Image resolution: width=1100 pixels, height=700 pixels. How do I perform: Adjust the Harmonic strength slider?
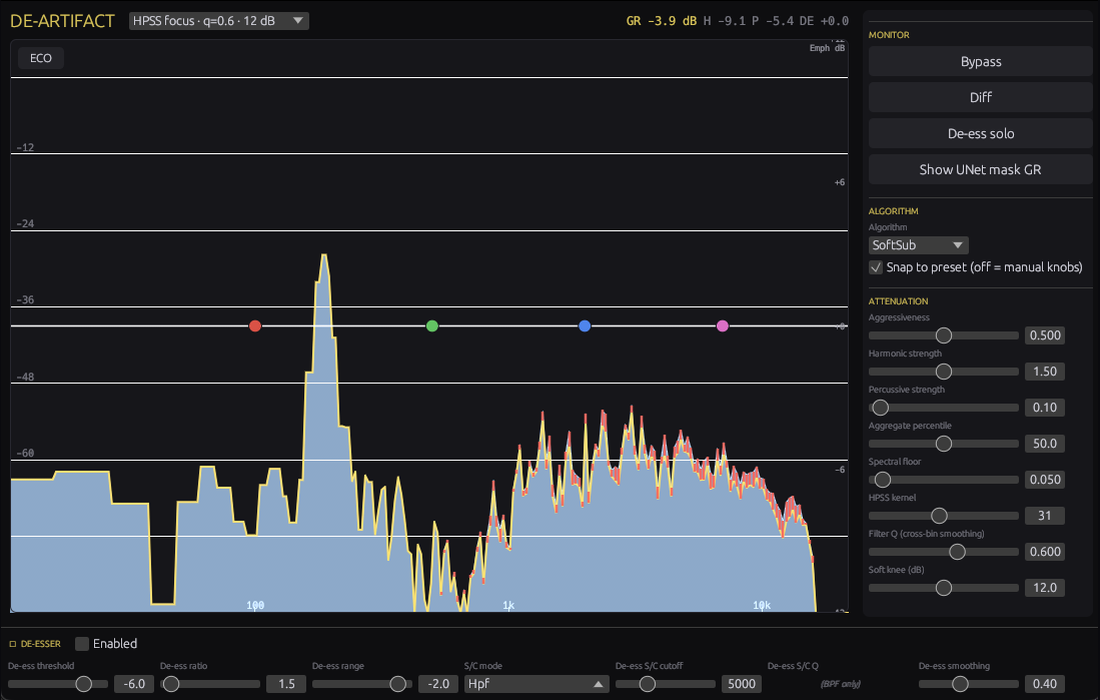(x=944, y=372)
